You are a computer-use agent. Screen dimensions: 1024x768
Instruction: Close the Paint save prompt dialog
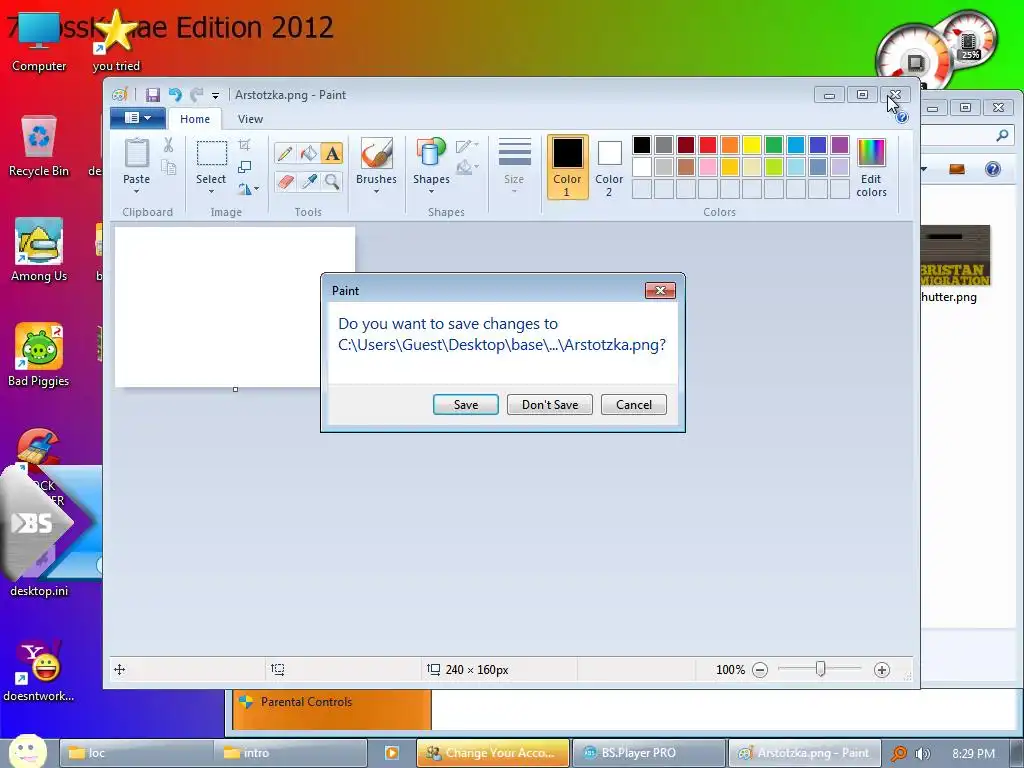click(660, 291)
